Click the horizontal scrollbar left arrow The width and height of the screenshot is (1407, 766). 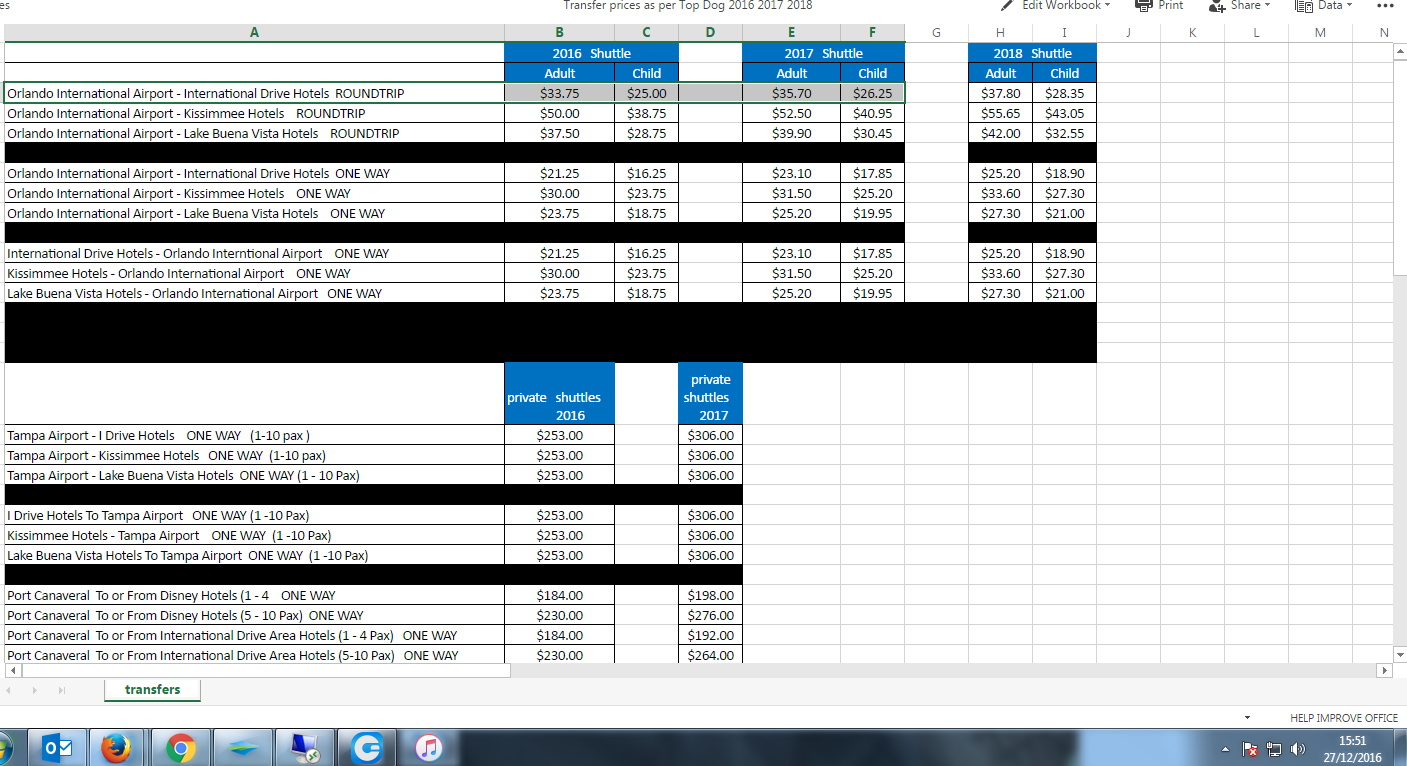pyautogui.click(x=11, y=670)
